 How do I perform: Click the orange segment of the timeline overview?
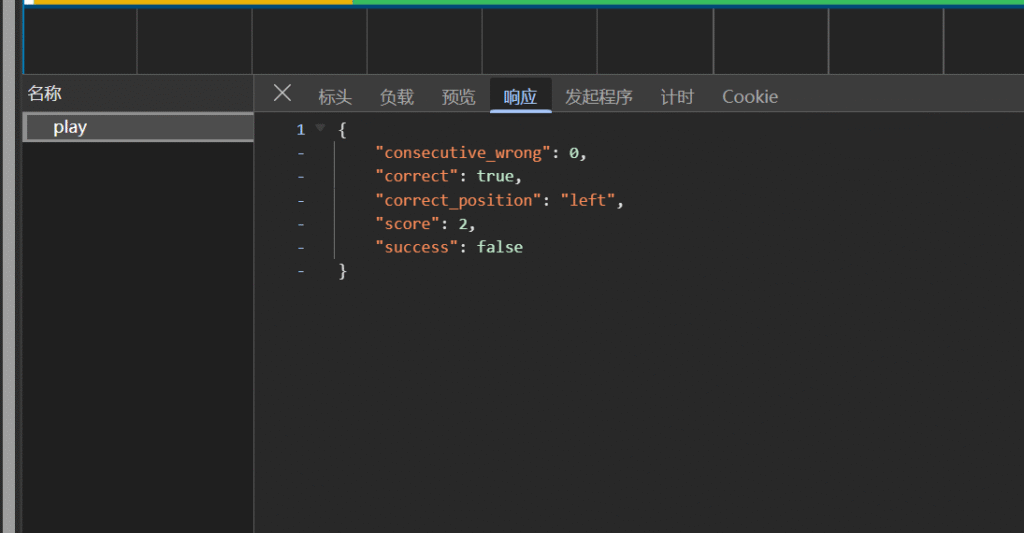click(190, 2)
